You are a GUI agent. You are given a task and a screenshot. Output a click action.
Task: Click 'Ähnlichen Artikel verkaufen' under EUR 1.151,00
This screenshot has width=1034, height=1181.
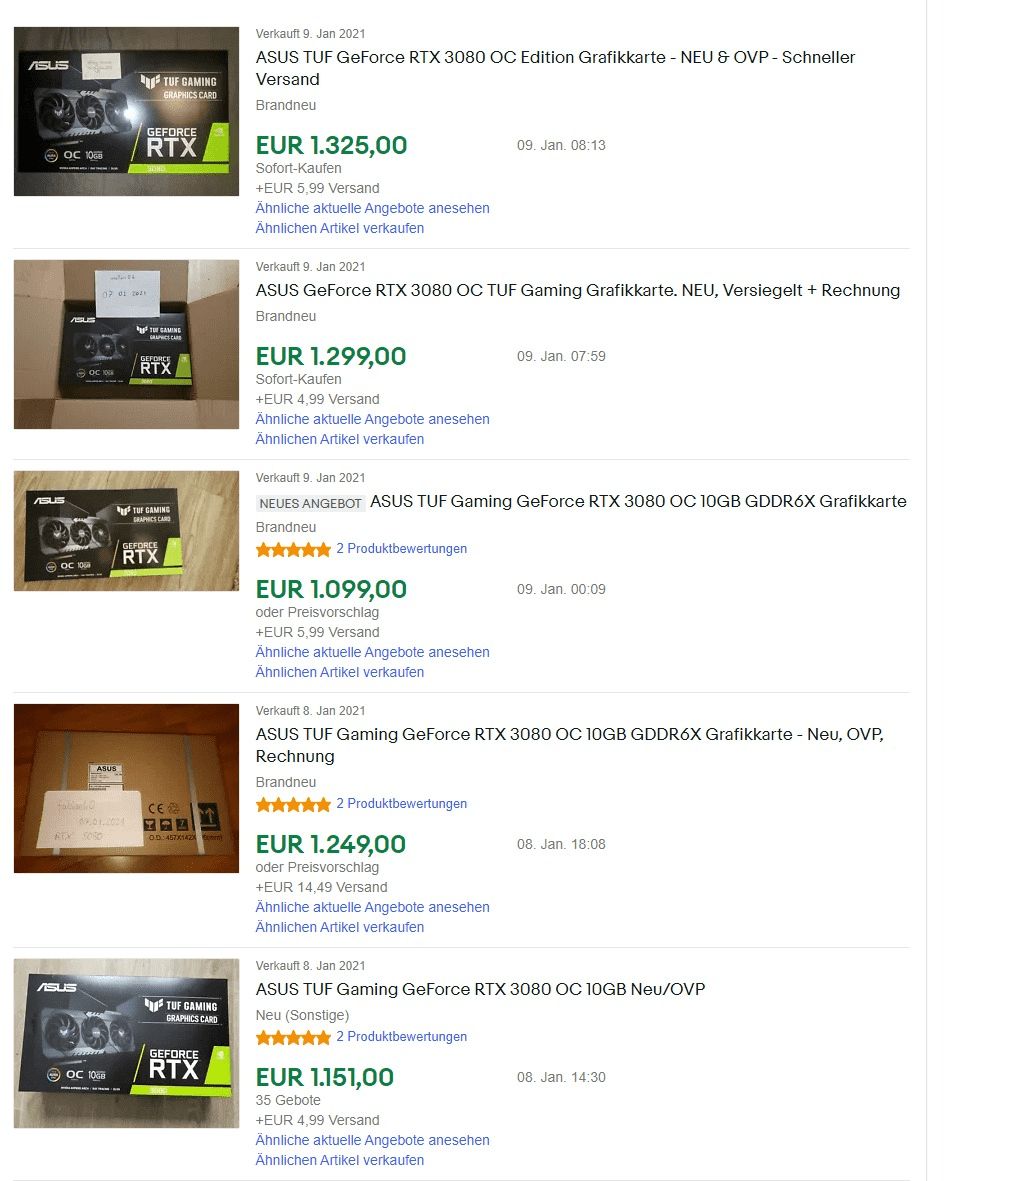pos(340,1160)
